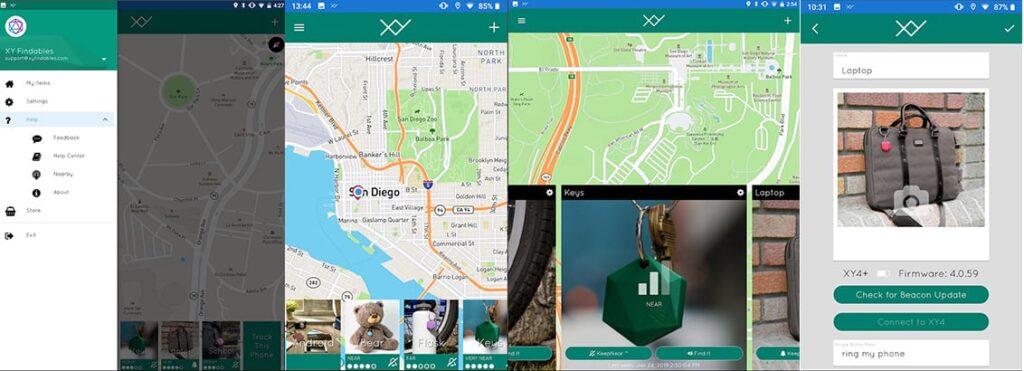Open the hamburger menu on the Keys card screen
1024x371 pixels.
point(522,21)
